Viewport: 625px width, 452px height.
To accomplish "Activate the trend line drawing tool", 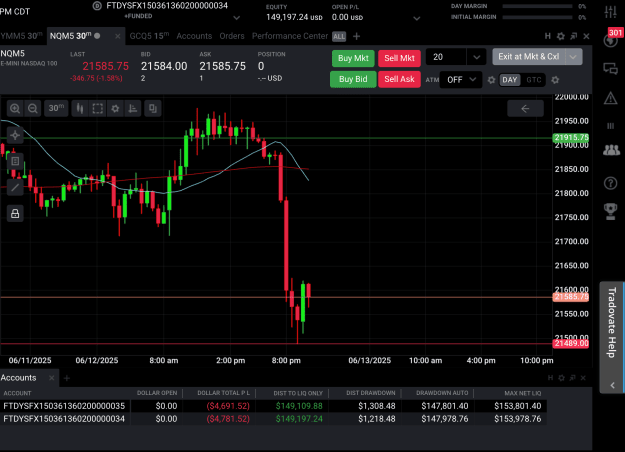I will pyautogui.click(x=15, y=187).
